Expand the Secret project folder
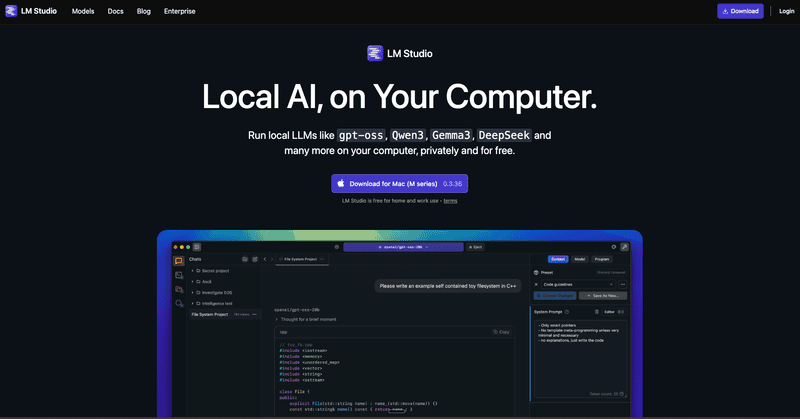 192,271
